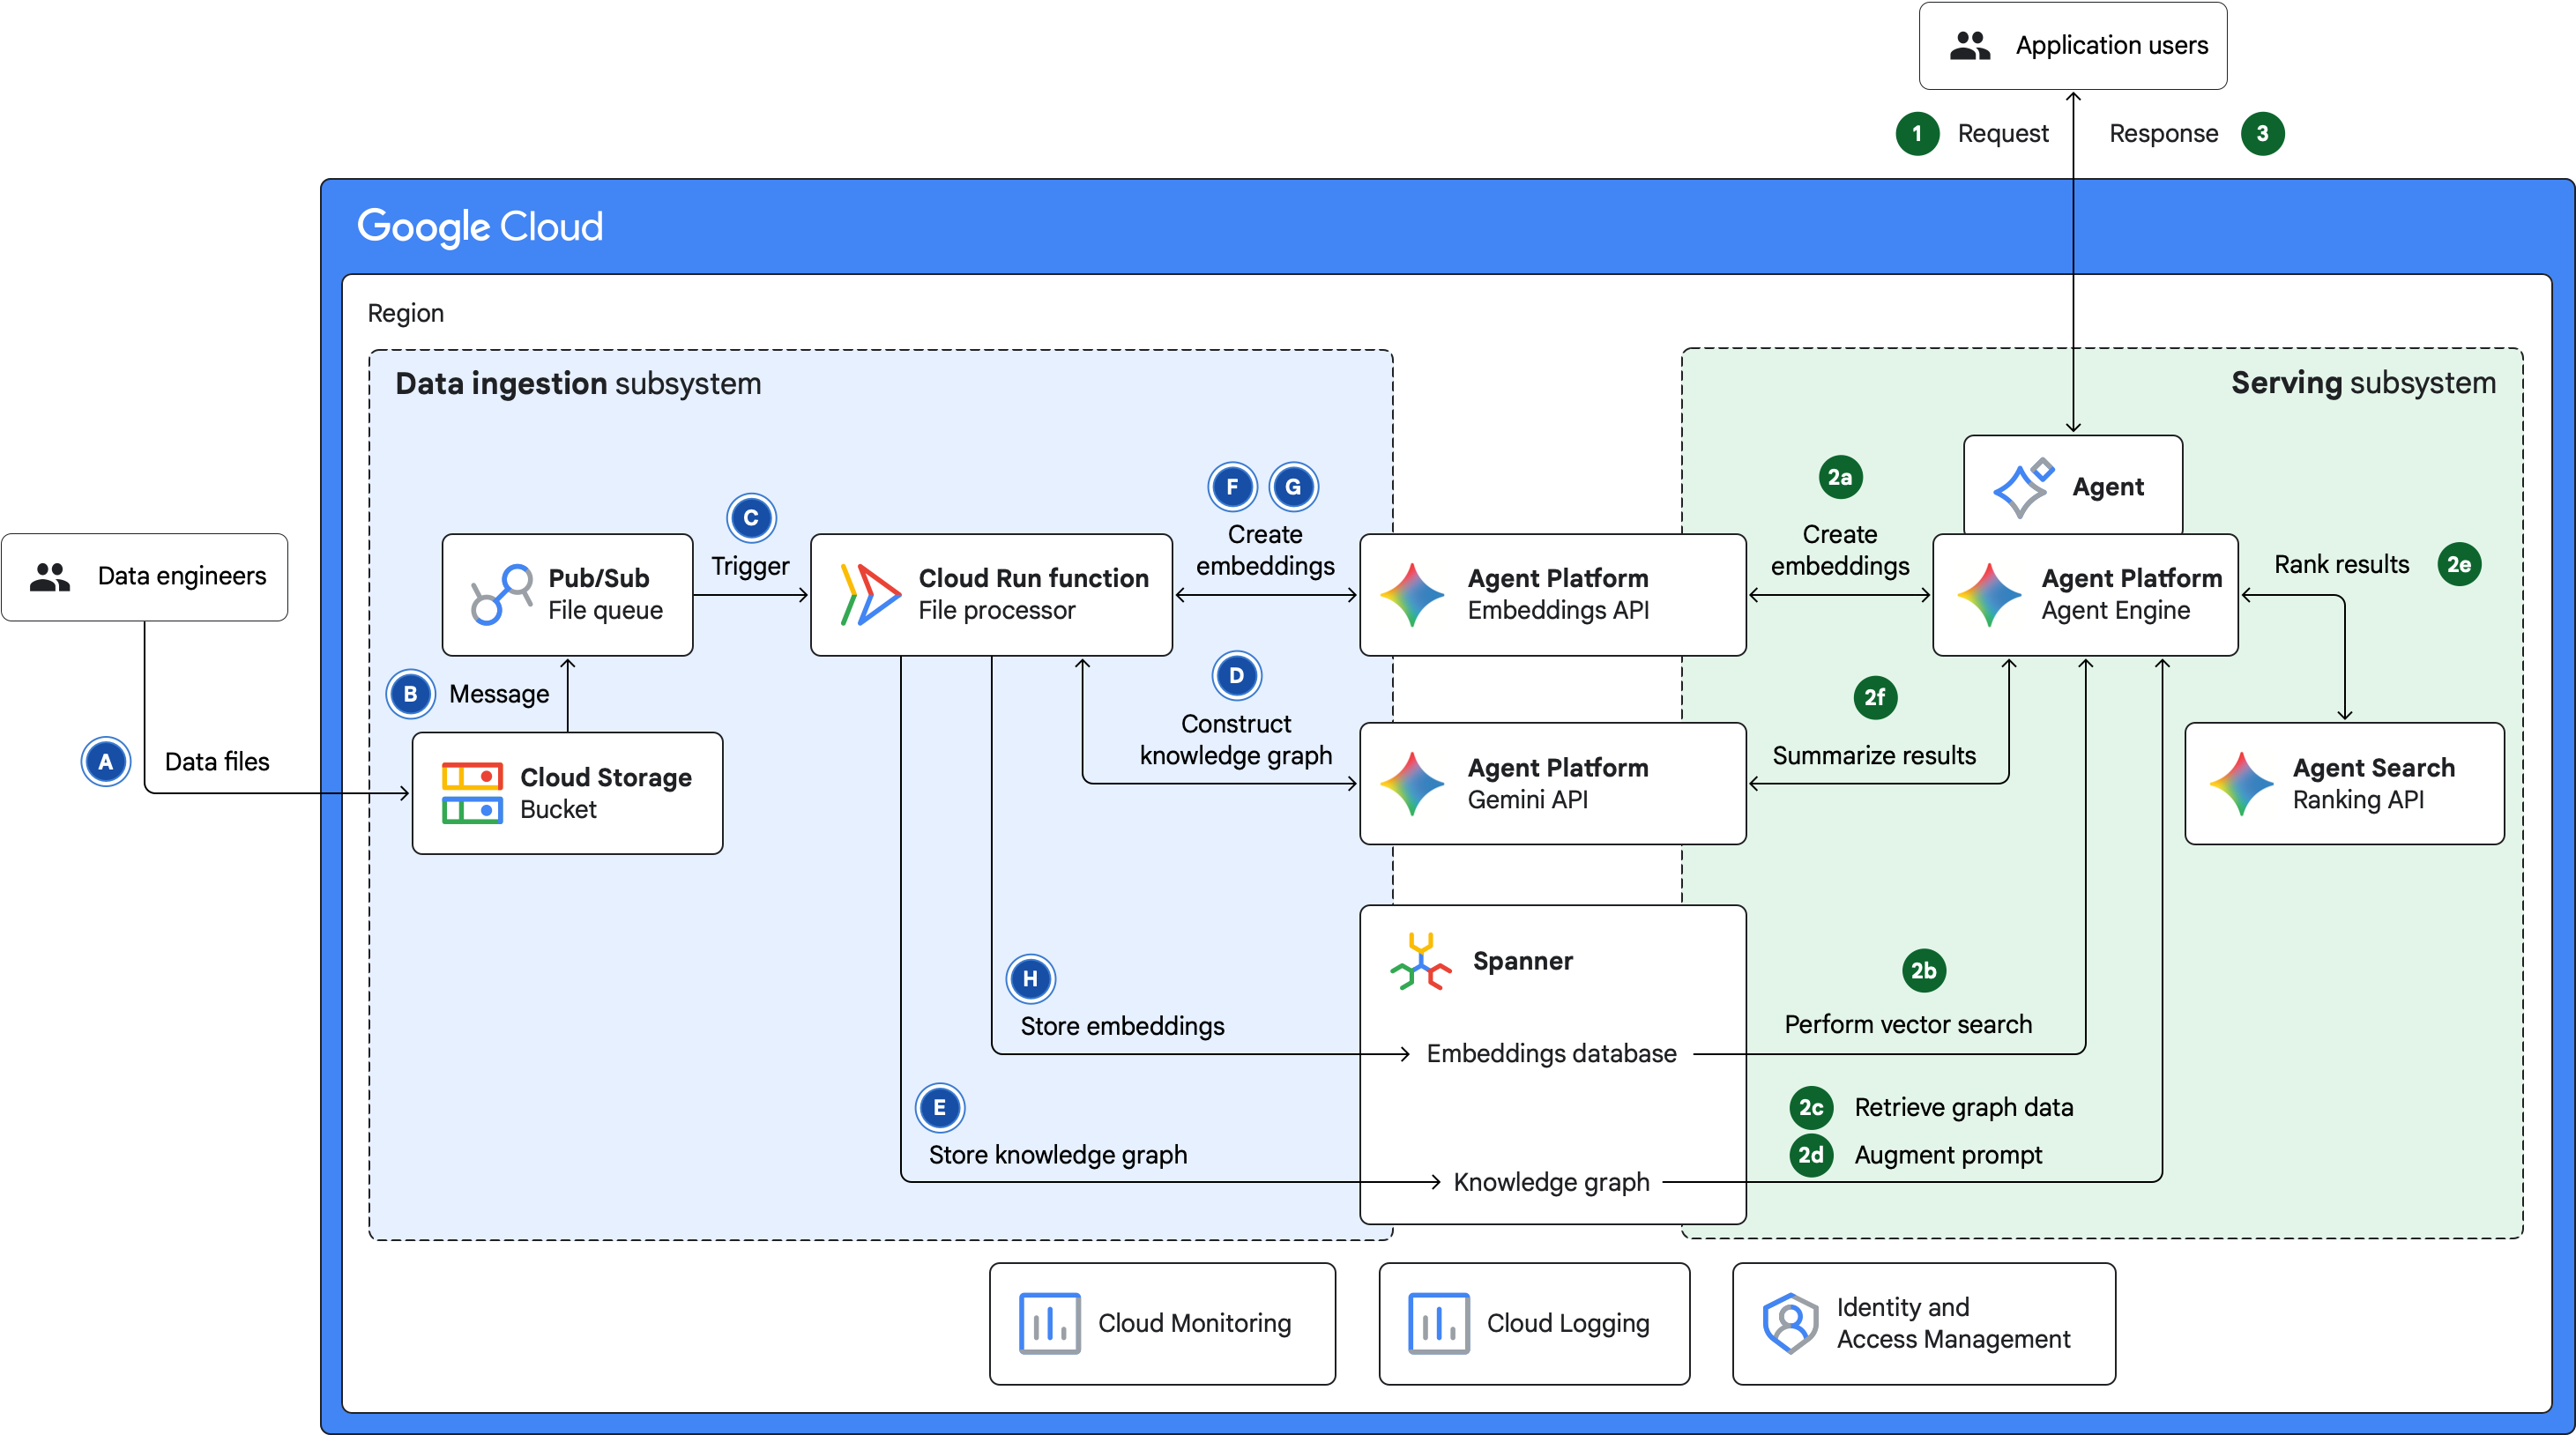Viewport: 2576px width, 1435px height.
Task: Click the 'Augment prompt' label
Action: (x=1948, y=1156)
